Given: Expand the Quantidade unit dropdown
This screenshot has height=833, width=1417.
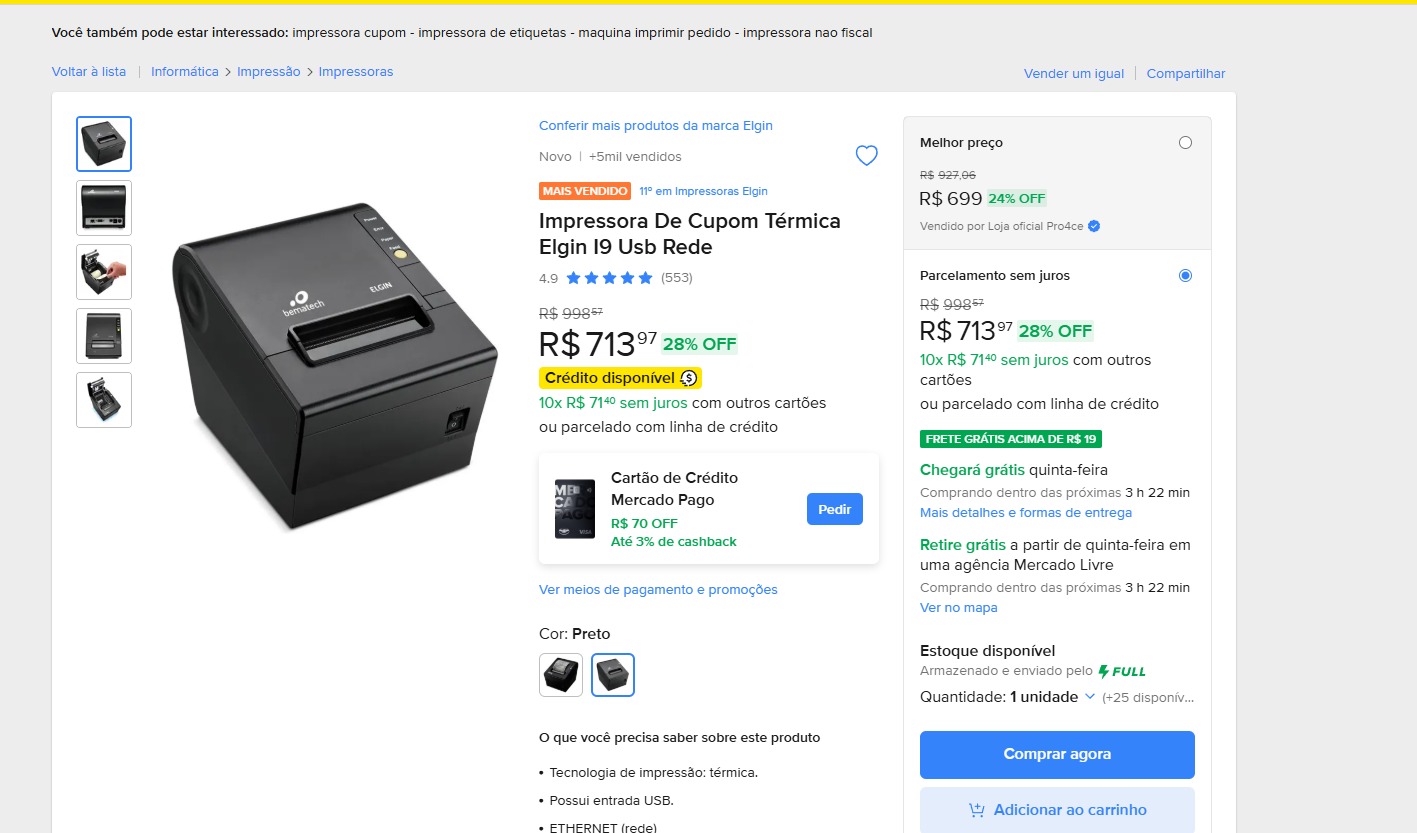Looking at the screenshot, I should [x=1090, y=697].
